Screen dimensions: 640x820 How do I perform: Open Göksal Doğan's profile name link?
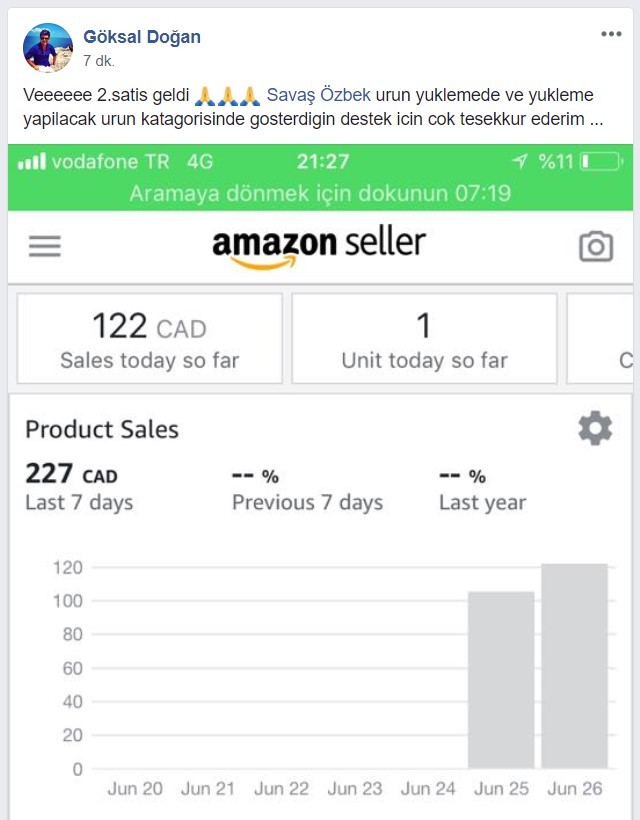pos(142,37)
